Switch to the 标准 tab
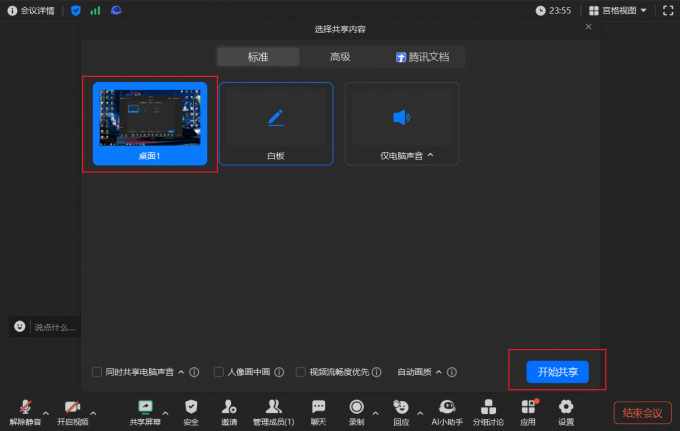 click(x=258, y=57)
